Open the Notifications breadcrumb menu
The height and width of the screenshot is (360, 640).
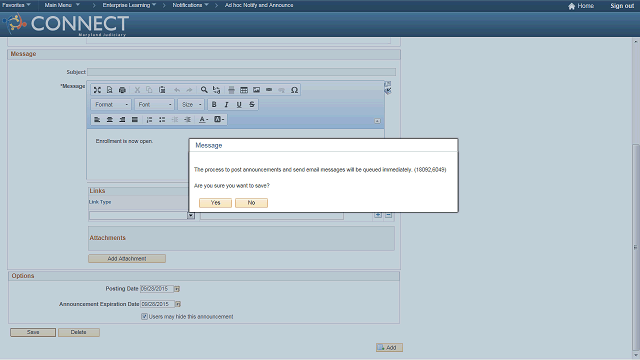point(190,5)
